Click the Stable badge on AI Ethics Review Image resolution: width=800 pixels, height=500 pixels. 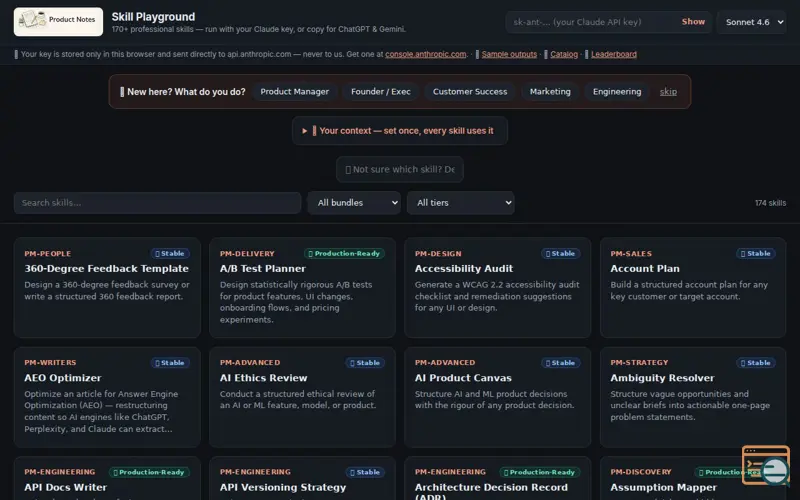click(x=365, y=363)
